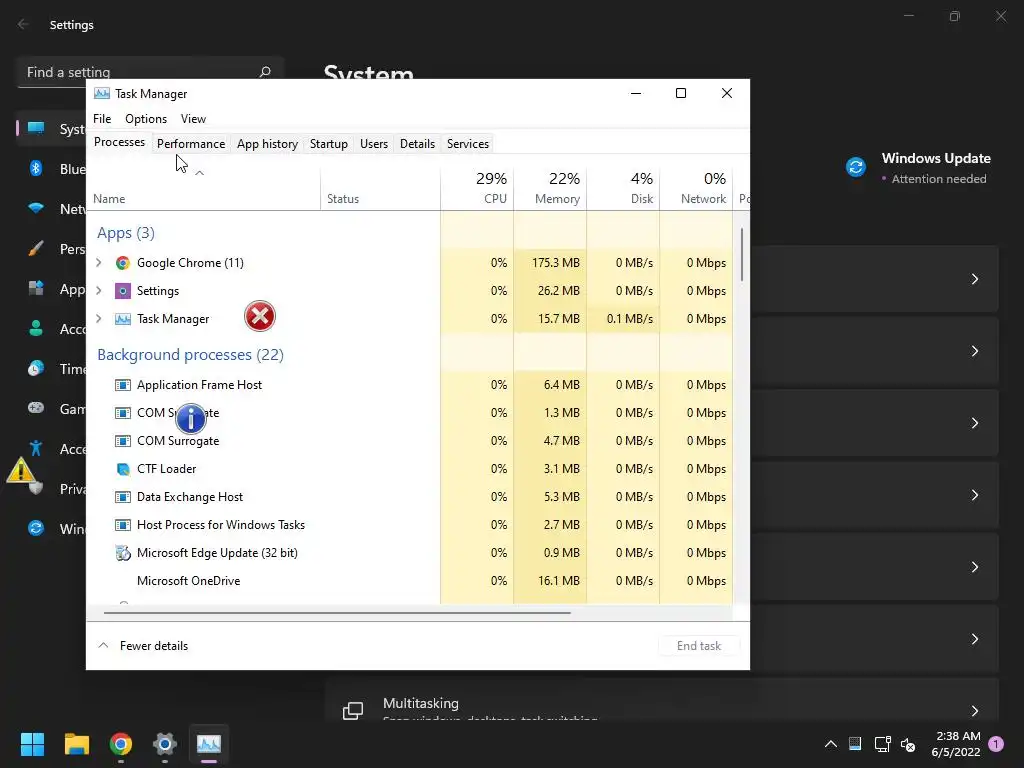Click the Task Manager taskbar icon

[209, 744]
